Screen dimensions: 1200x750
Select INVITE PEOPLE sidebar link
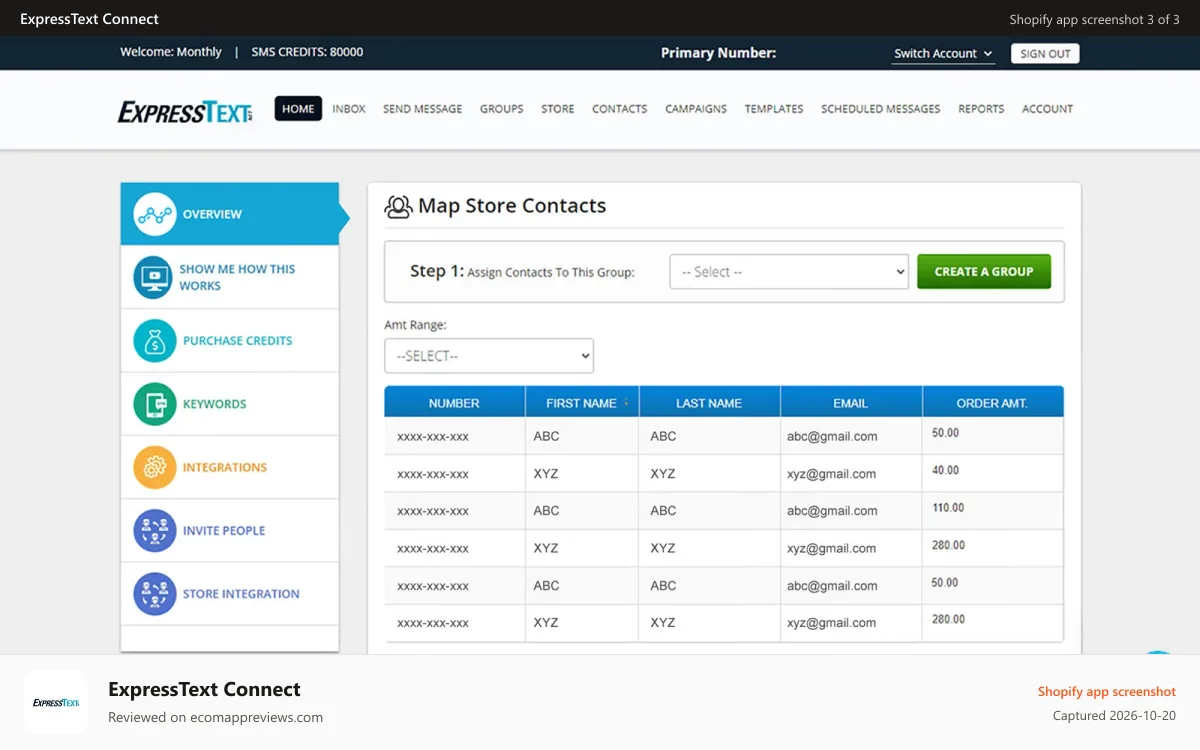[x=223, y=531]
